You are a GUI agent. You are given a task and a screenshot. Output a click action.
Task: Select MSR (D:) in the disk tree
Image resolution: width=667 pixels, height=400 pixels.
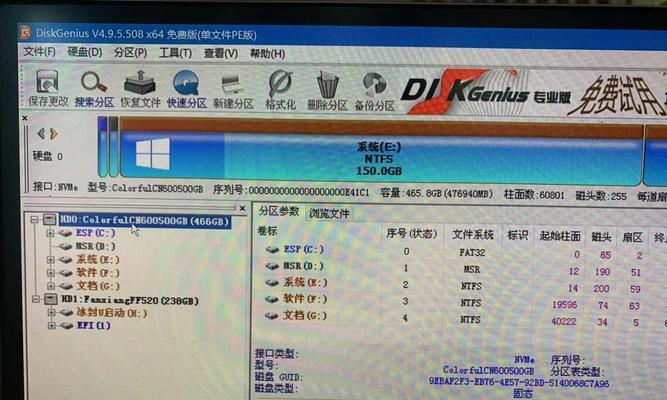tap(96, 246)
